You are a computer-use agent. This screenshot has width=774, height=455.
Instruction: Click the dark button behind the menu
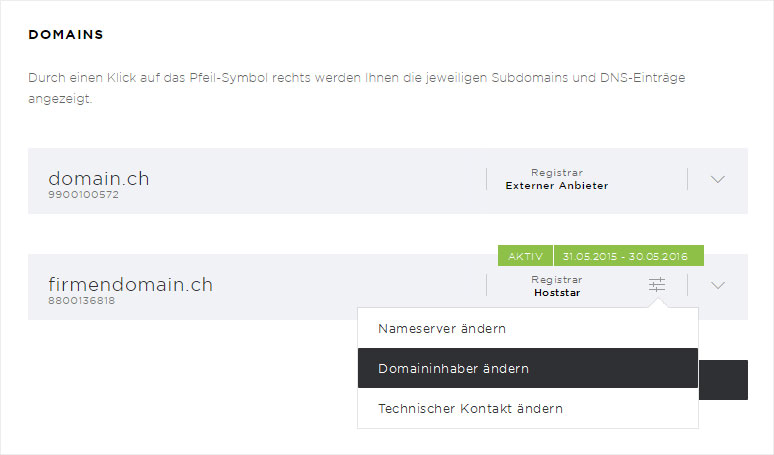click(723, 380)
